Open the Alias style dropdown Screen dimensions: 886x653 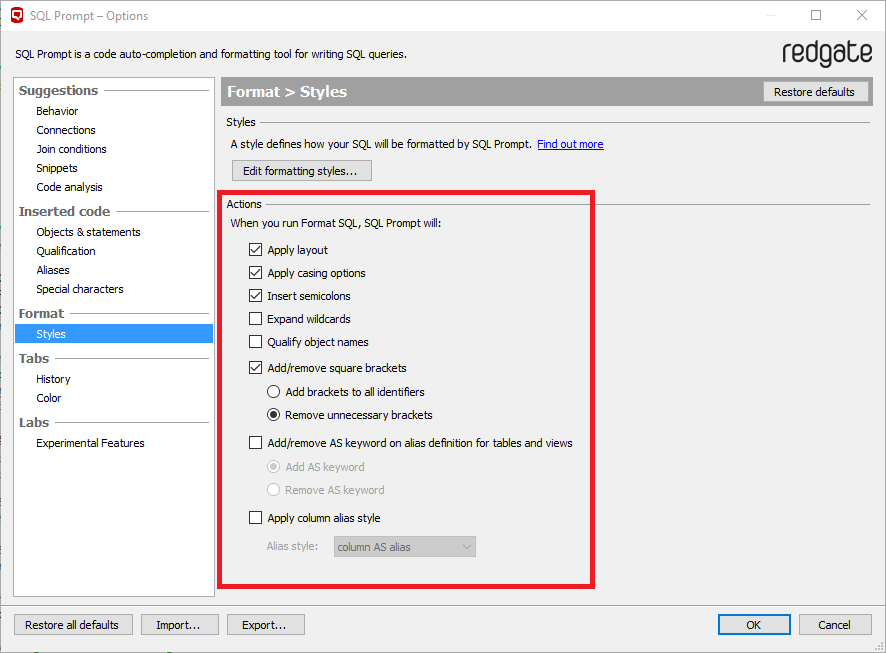(404, 547)
